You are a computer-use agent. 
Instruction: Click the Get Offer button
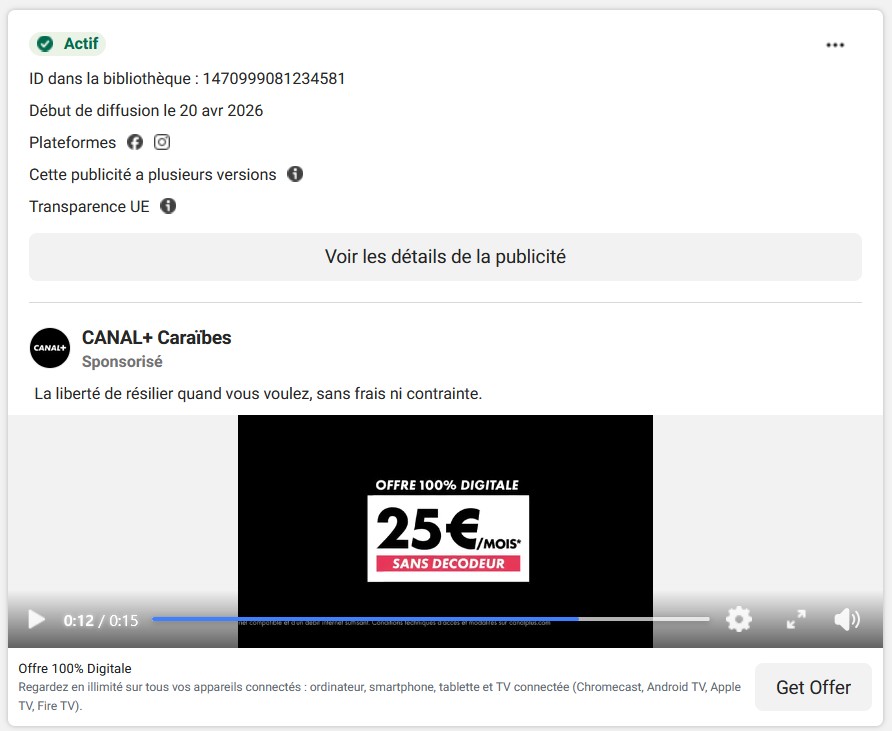tap(813, 687)
